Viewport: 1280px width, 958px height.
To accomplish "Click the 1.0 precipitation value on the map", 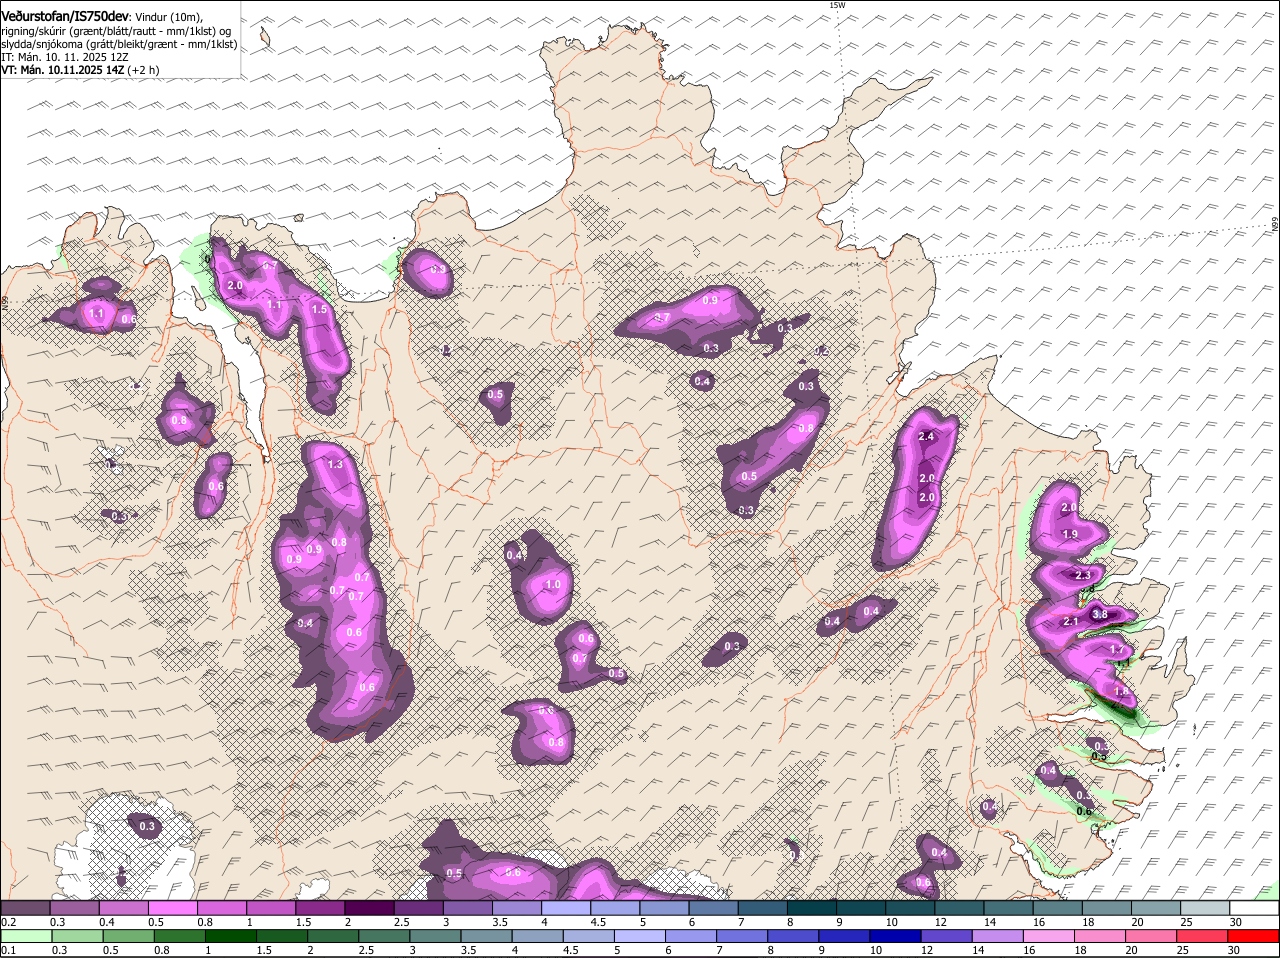I will pos(553,585).
